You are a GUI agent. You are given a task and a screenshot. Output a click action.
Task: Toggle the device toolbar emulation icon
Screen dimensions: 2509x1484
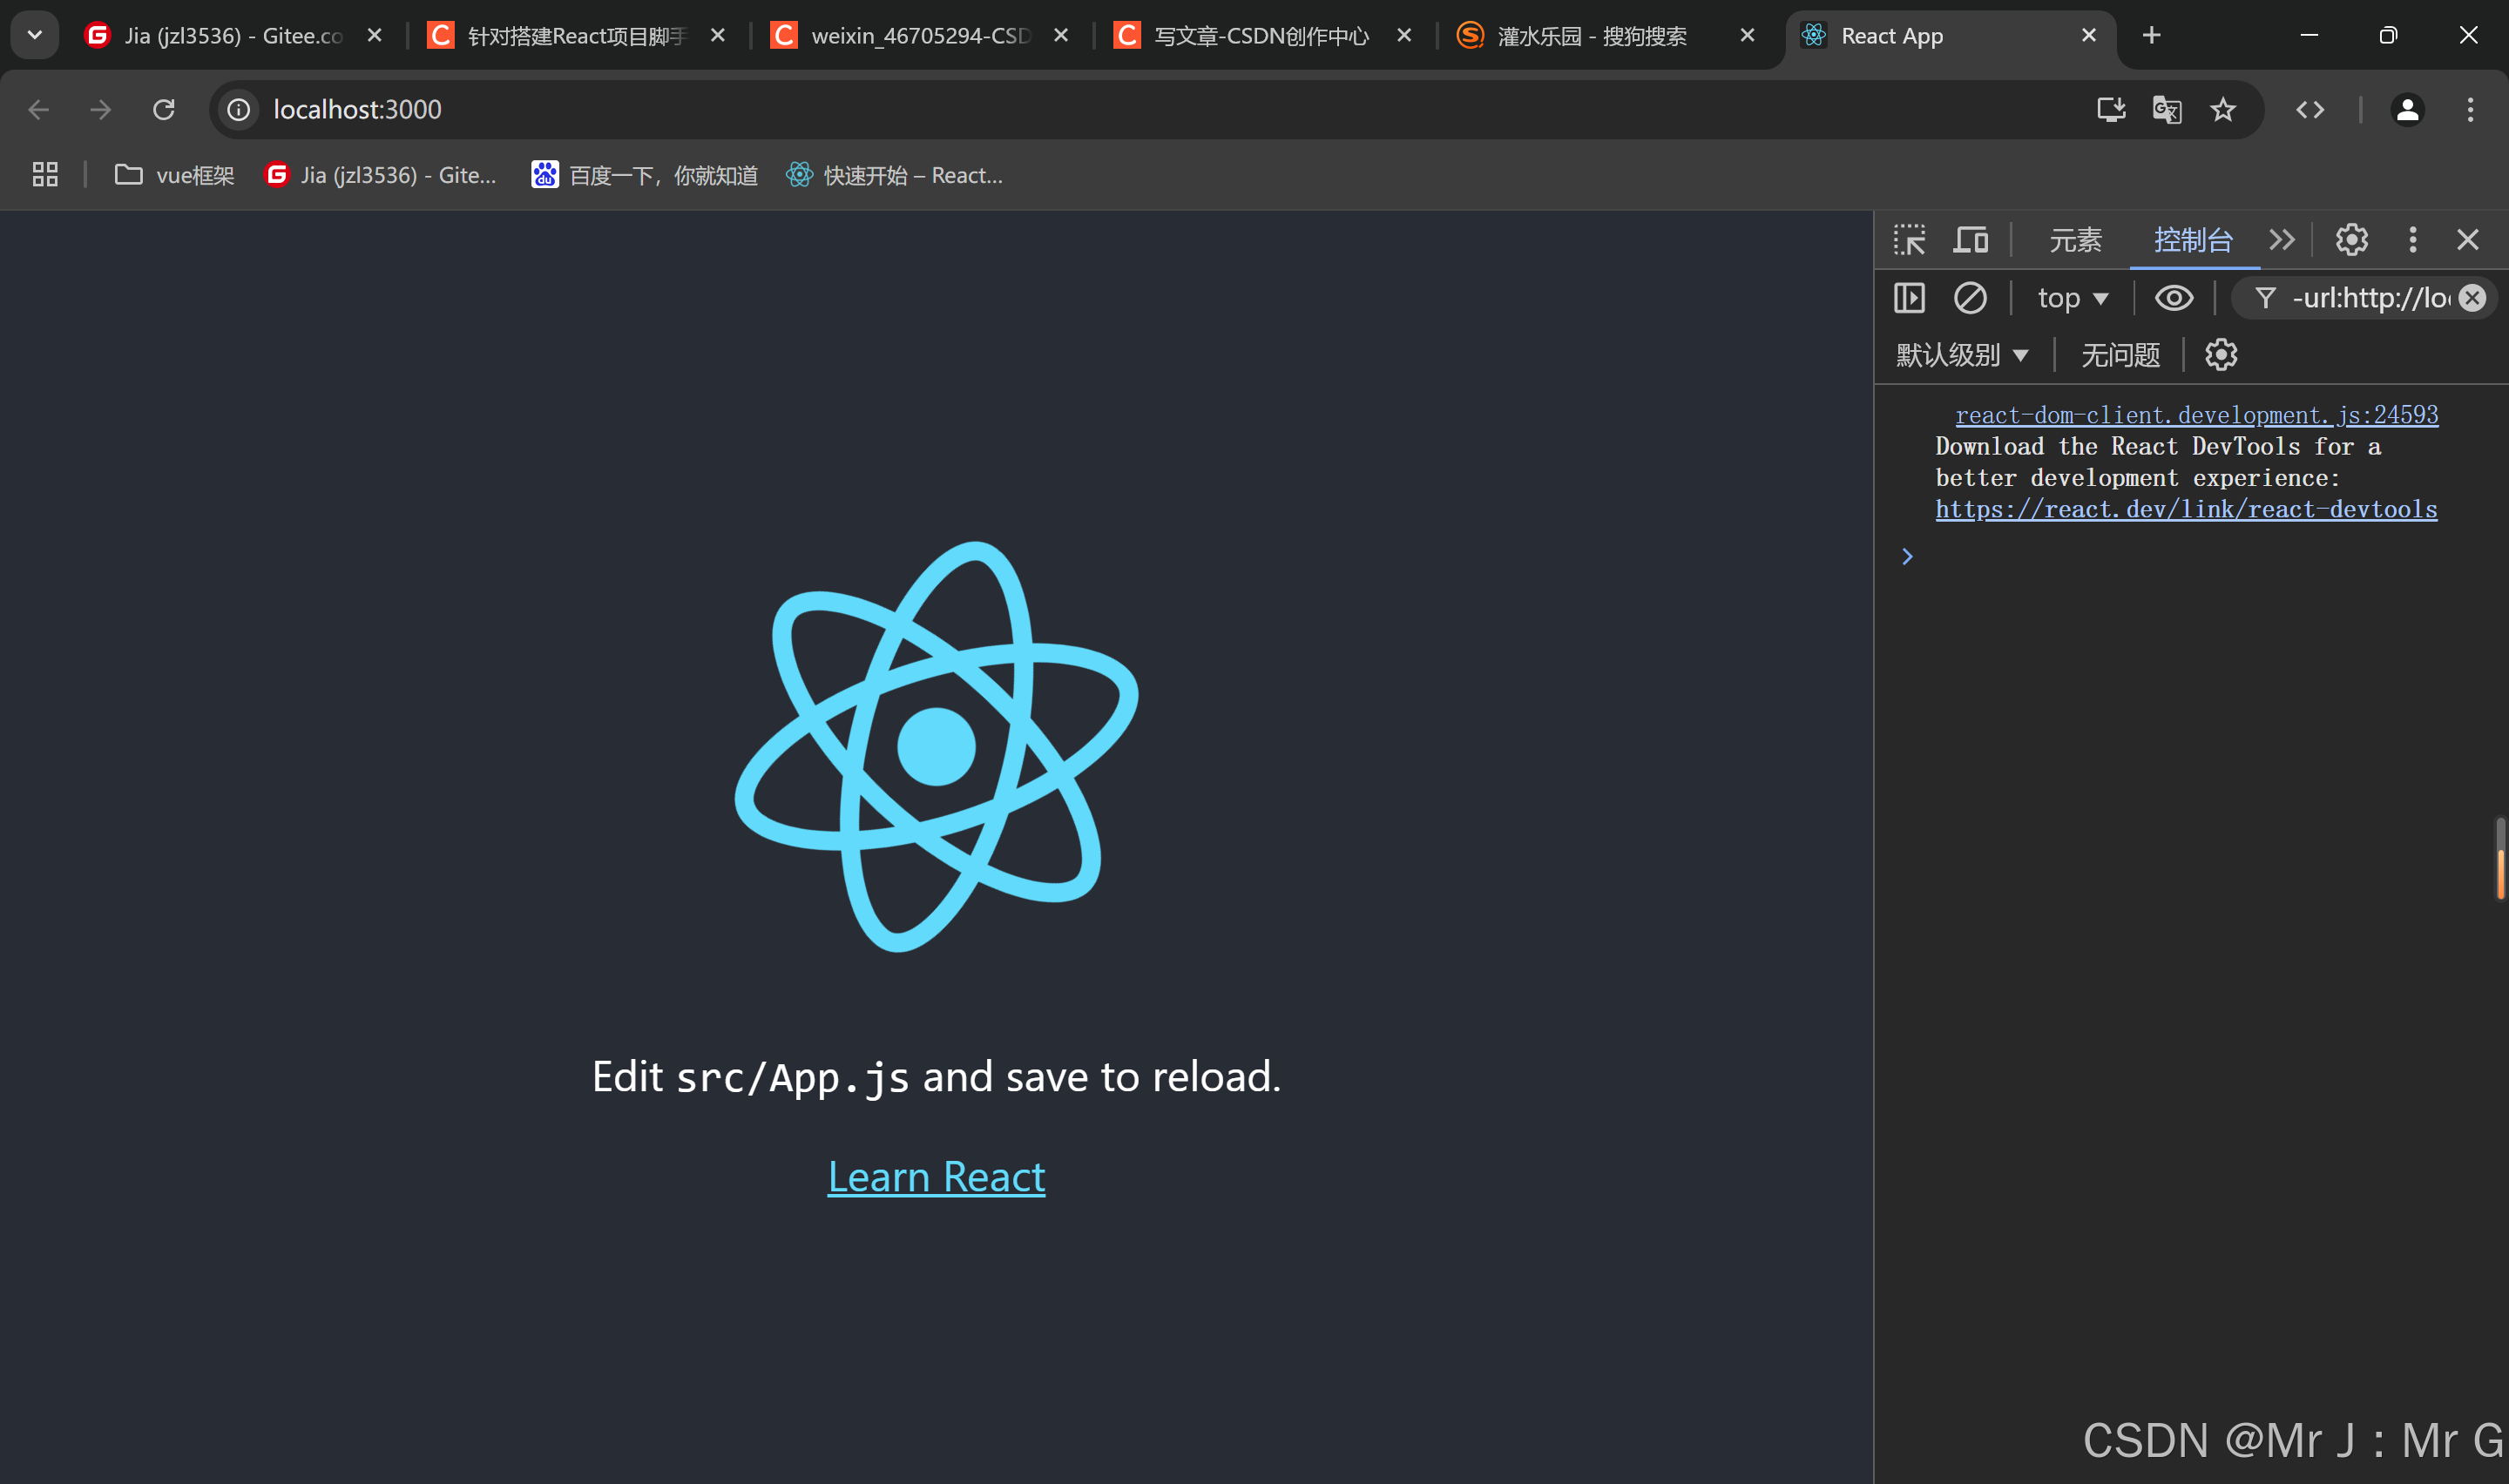(x=1970, y=240)
